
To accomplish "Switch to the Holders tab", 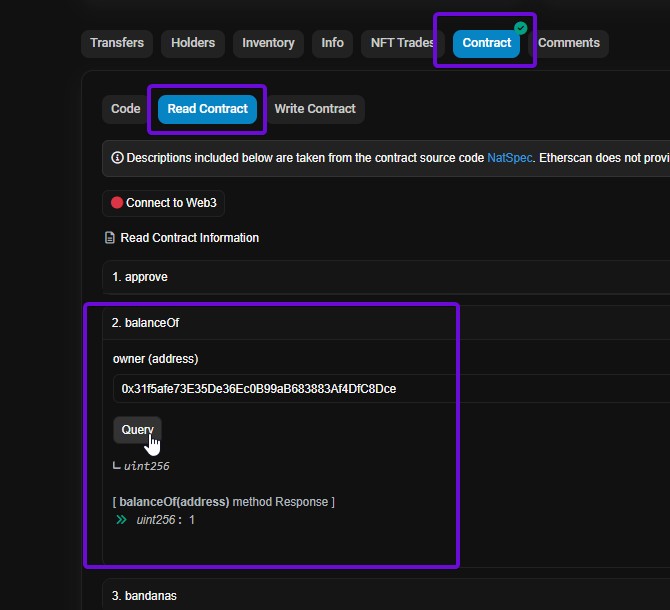I will tap(193, 43).
